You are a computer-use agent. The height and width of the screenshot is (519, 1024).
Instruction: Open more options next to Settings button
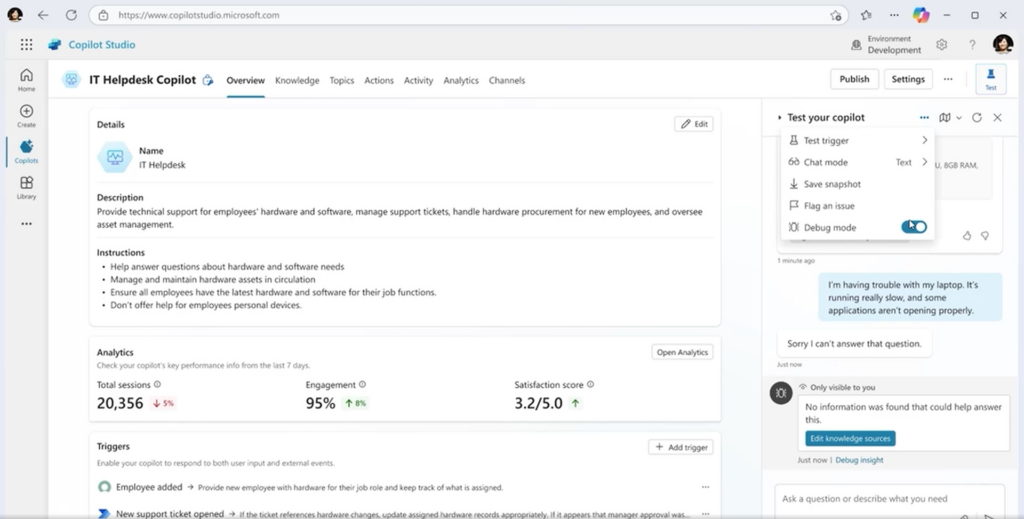click(x=948, y=80)
